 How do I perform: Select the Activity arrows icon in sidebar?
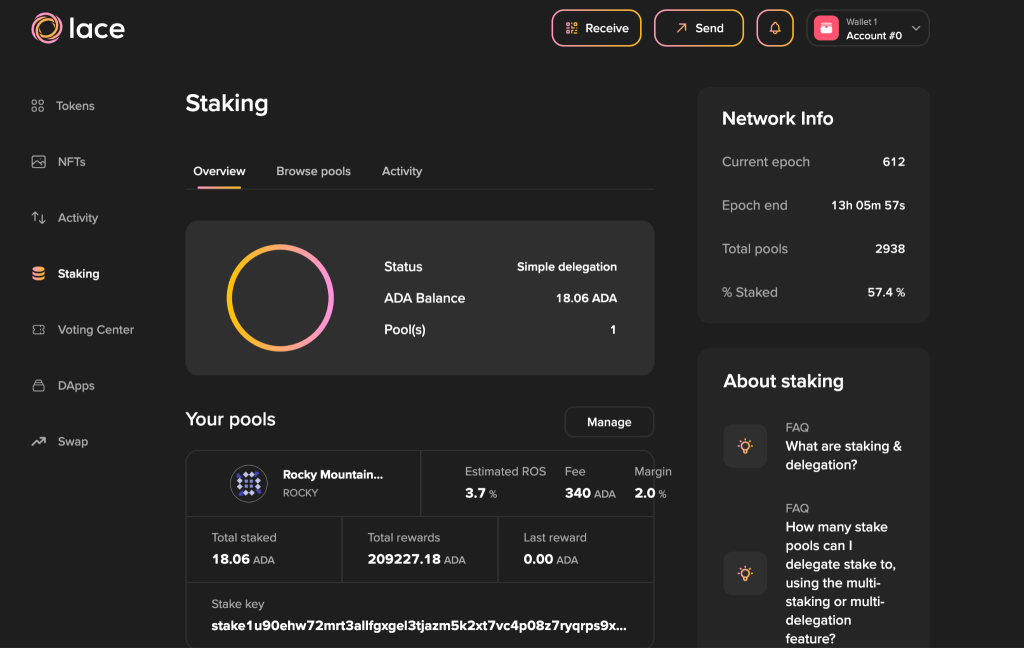click(38, 218)
